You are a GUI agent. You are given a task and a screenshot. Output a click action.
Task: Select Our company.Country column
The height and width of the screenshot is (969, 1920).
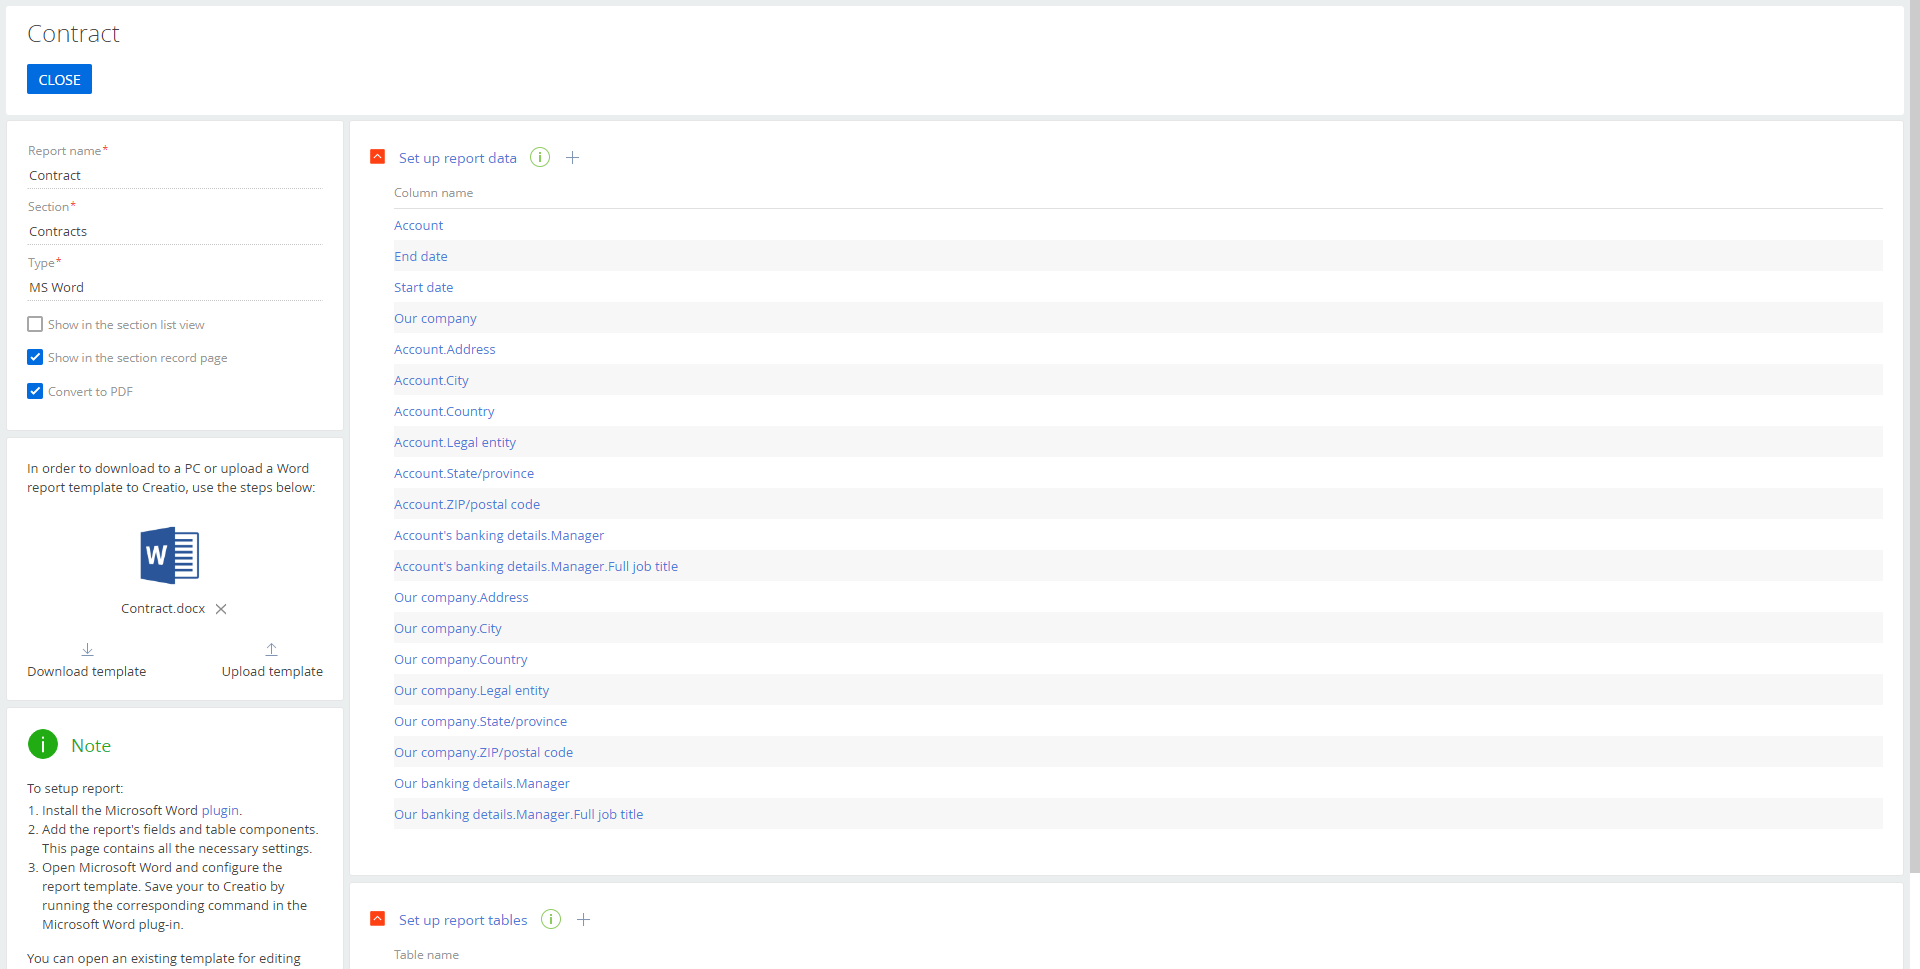click(x=461, y=660)
